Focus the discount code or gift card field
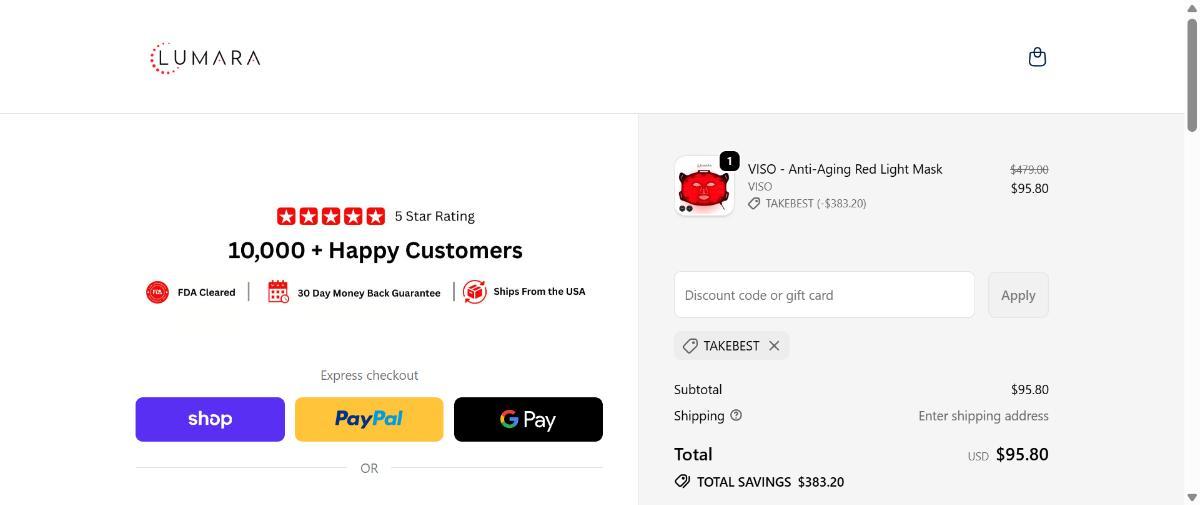 (824, 295)
